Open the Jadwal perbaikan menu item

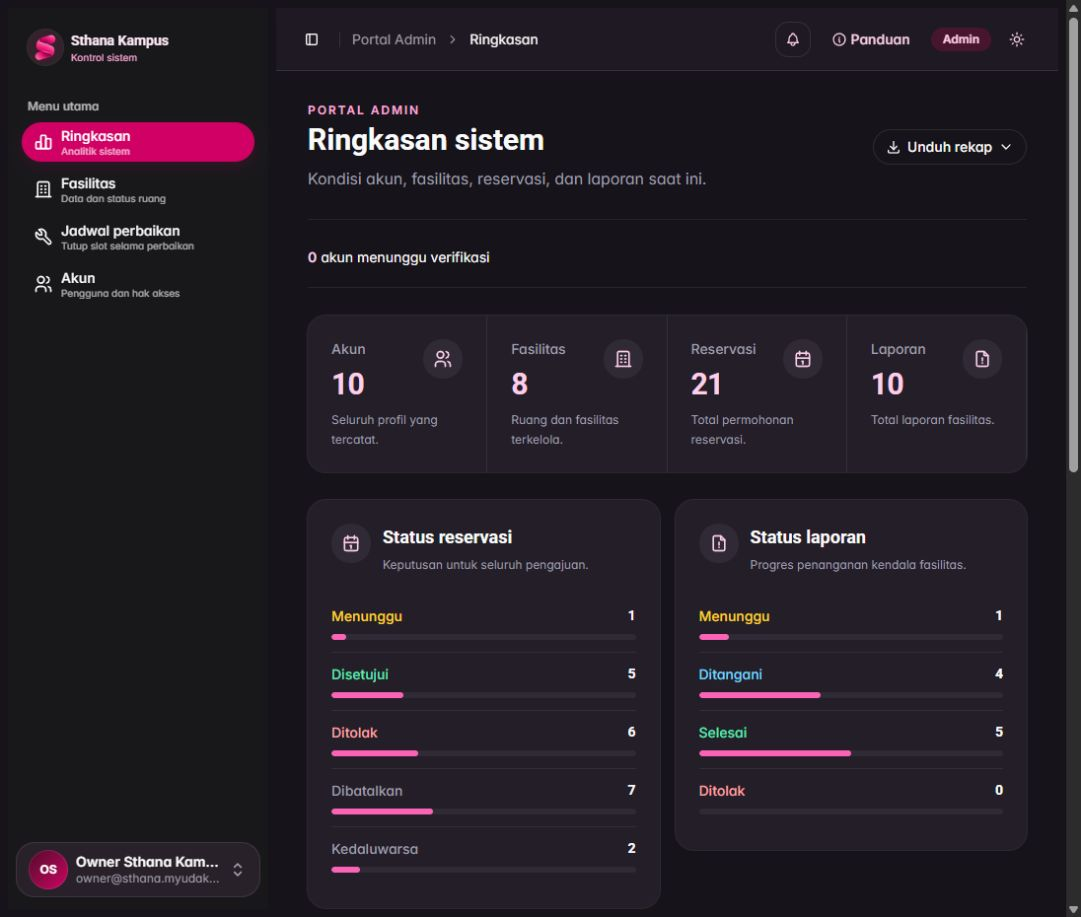pos(138,237)
